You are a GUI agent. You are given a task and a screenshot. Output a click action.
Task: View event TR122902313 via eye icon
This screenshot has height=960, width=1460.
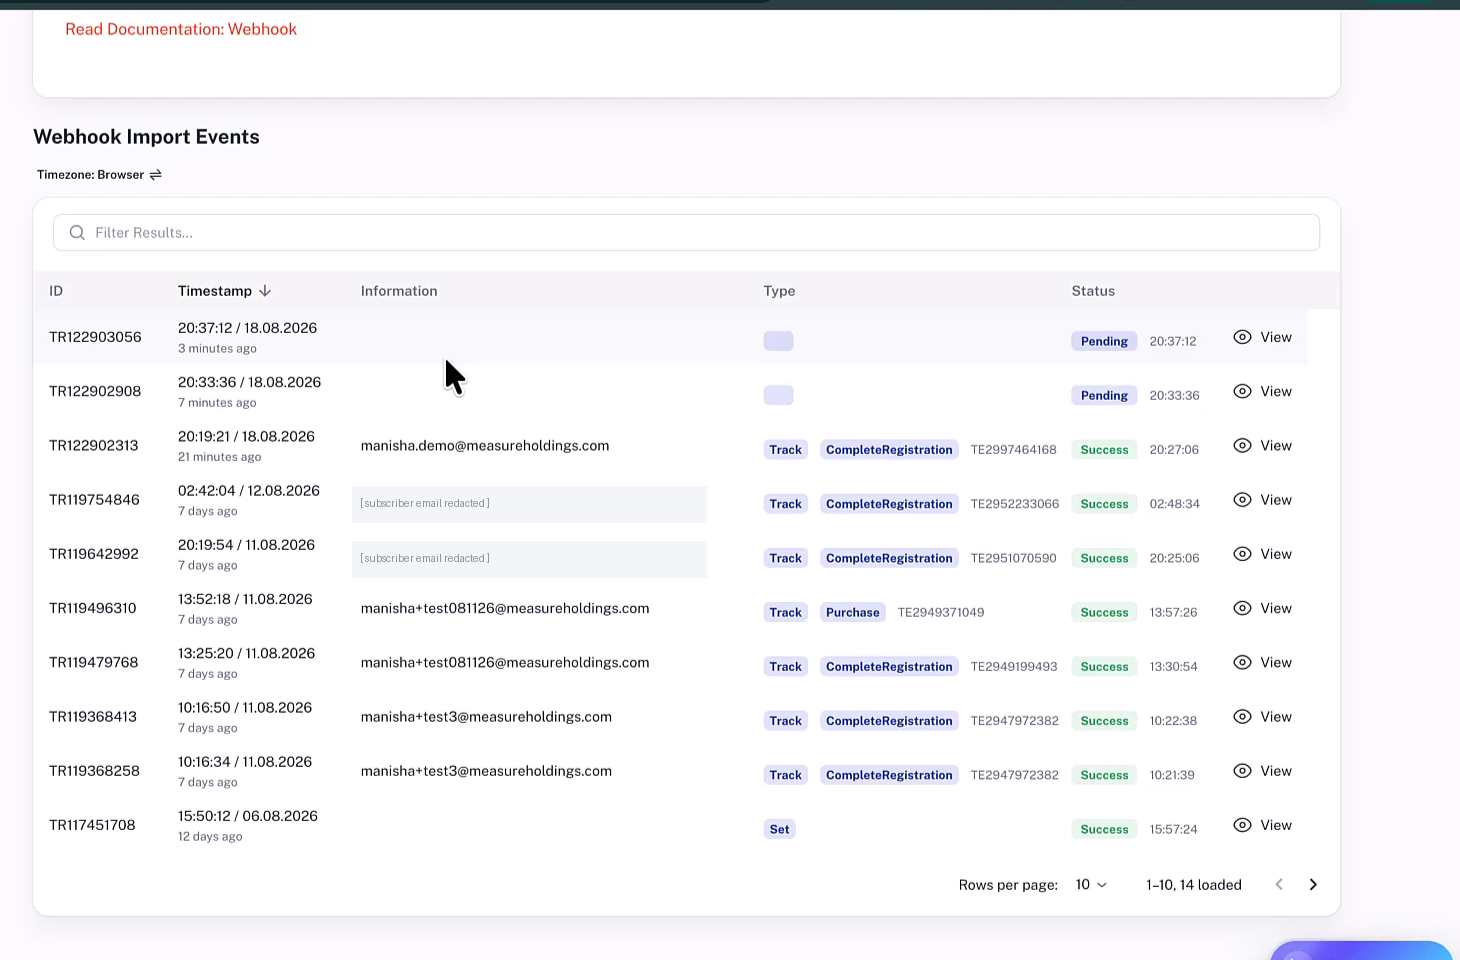[x=1242, y=445]
